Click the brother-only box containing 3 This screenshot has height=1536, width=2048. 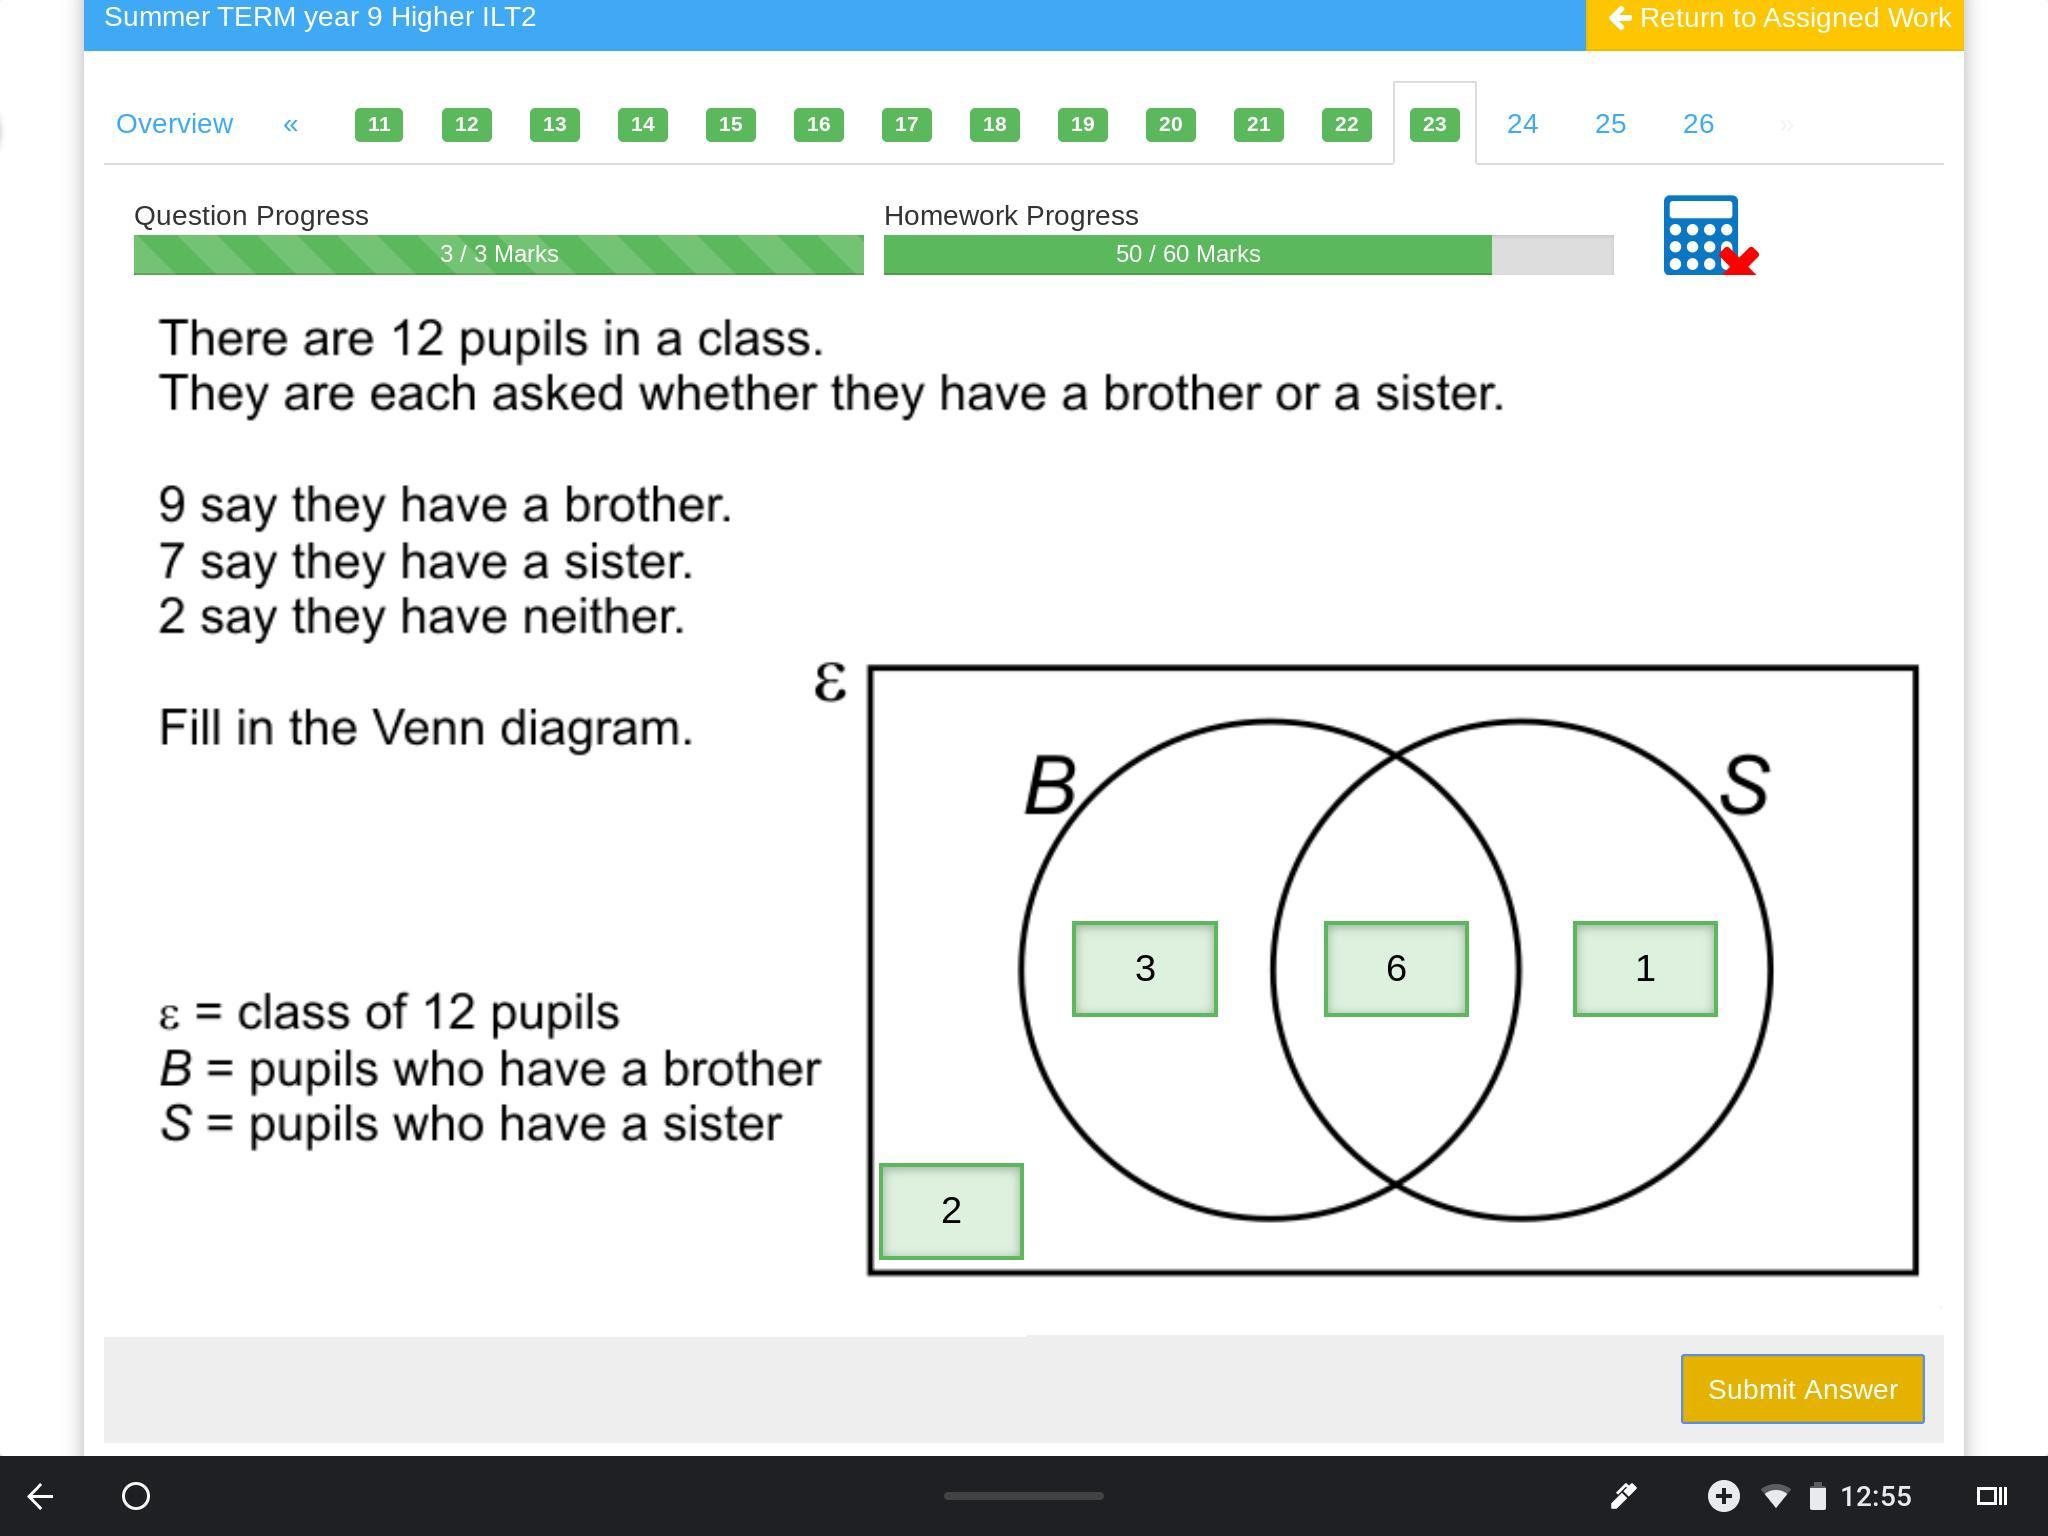[1145, 968]
